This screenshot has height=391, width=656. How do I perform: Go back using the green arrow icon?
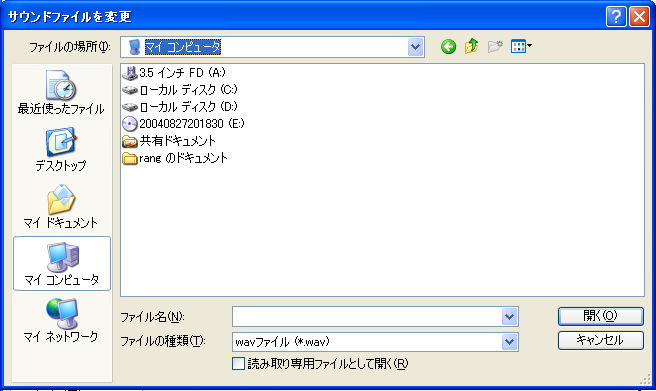tap(448, 46)
